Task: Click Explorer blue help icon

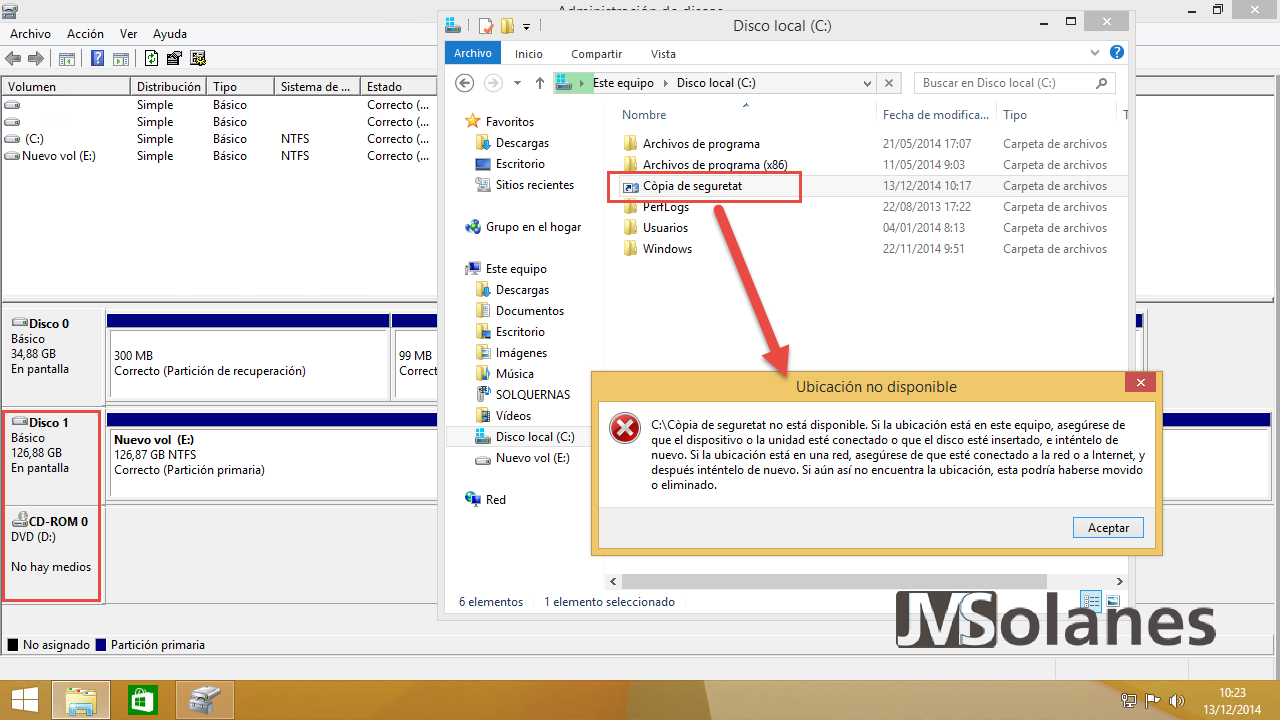Action: 1117,53
